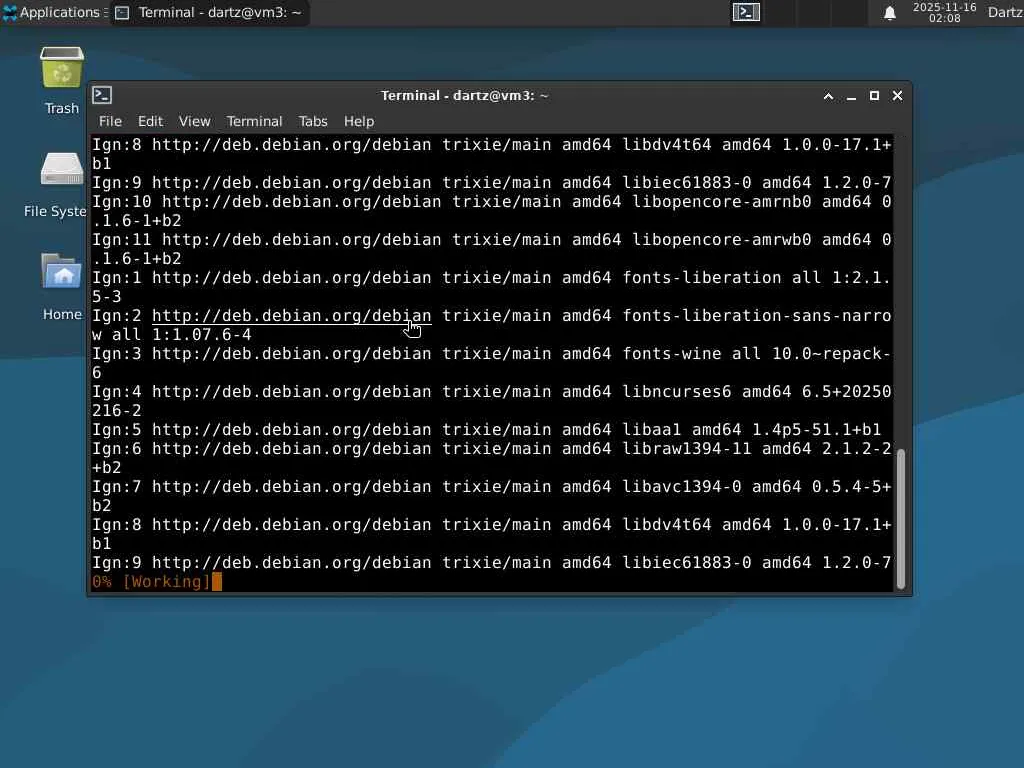Open the Help menu
This screenshot has height=768, width=1024.
coord(359,121)
